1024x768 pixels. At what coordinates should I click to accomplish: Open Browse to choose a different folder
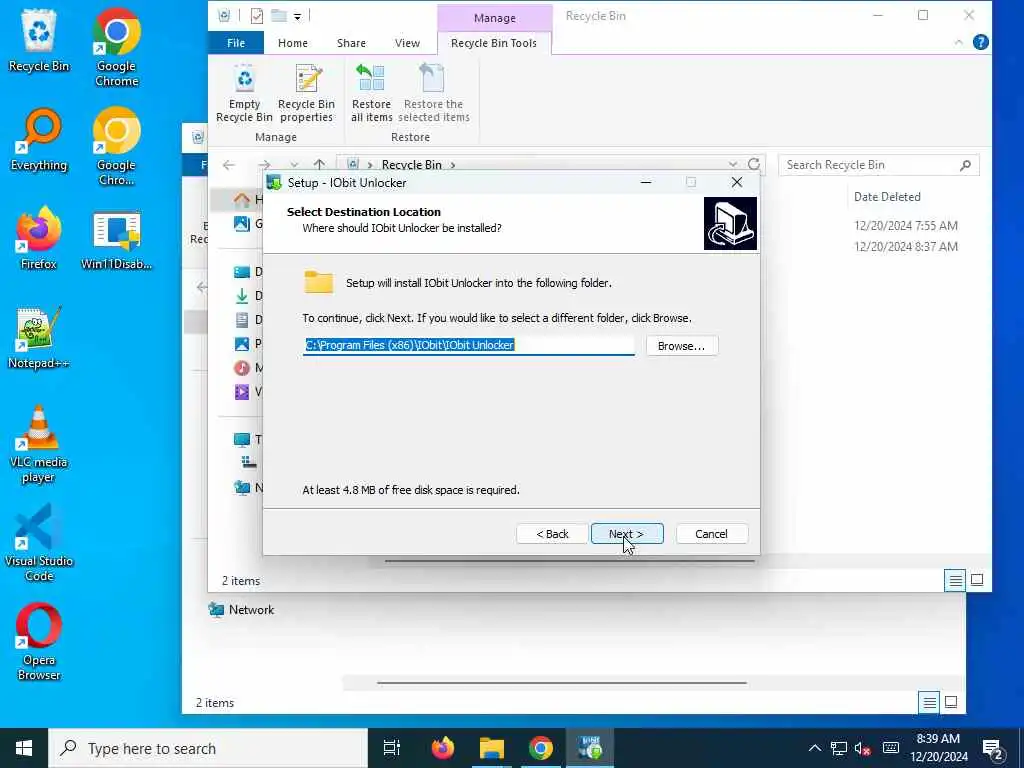682,345
